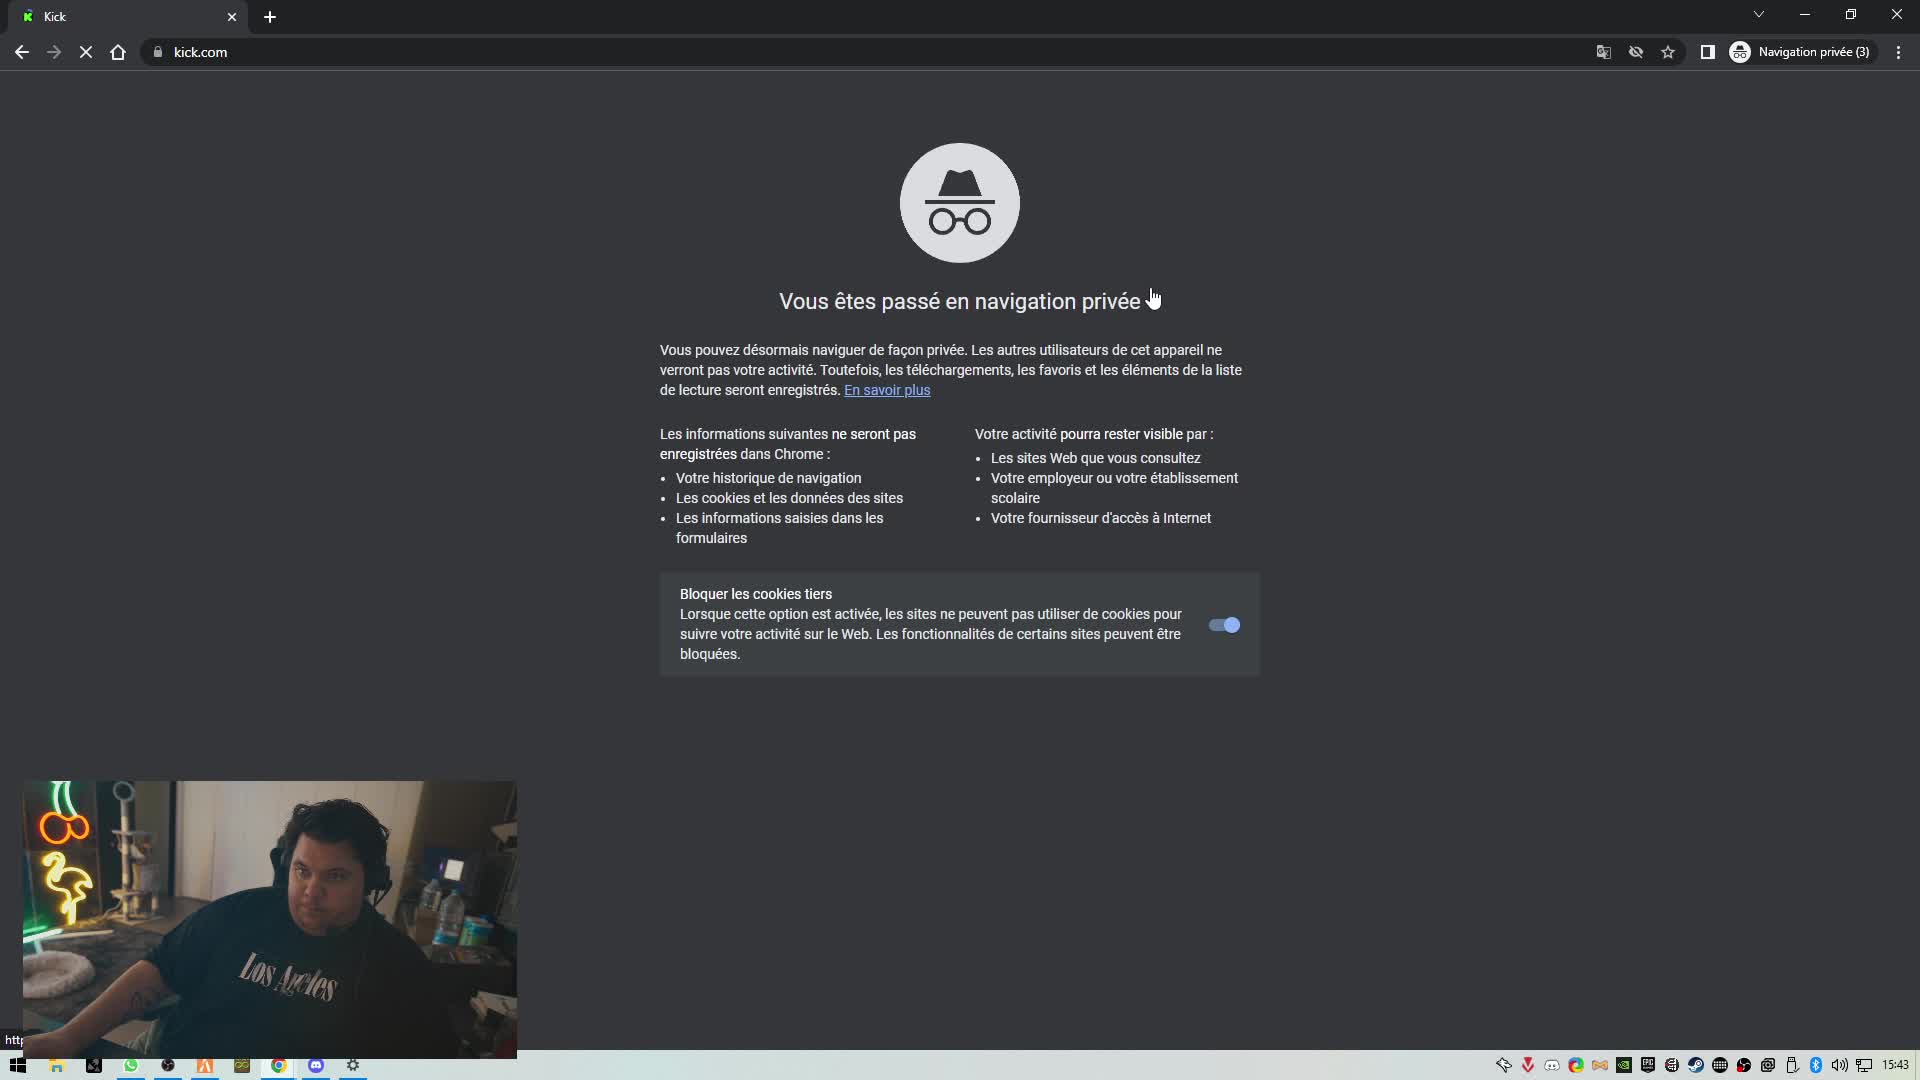This screenshot has height=1080, width=1920.
Task: Open NVIDIA tray icon
Action: coord(1624,1065)
